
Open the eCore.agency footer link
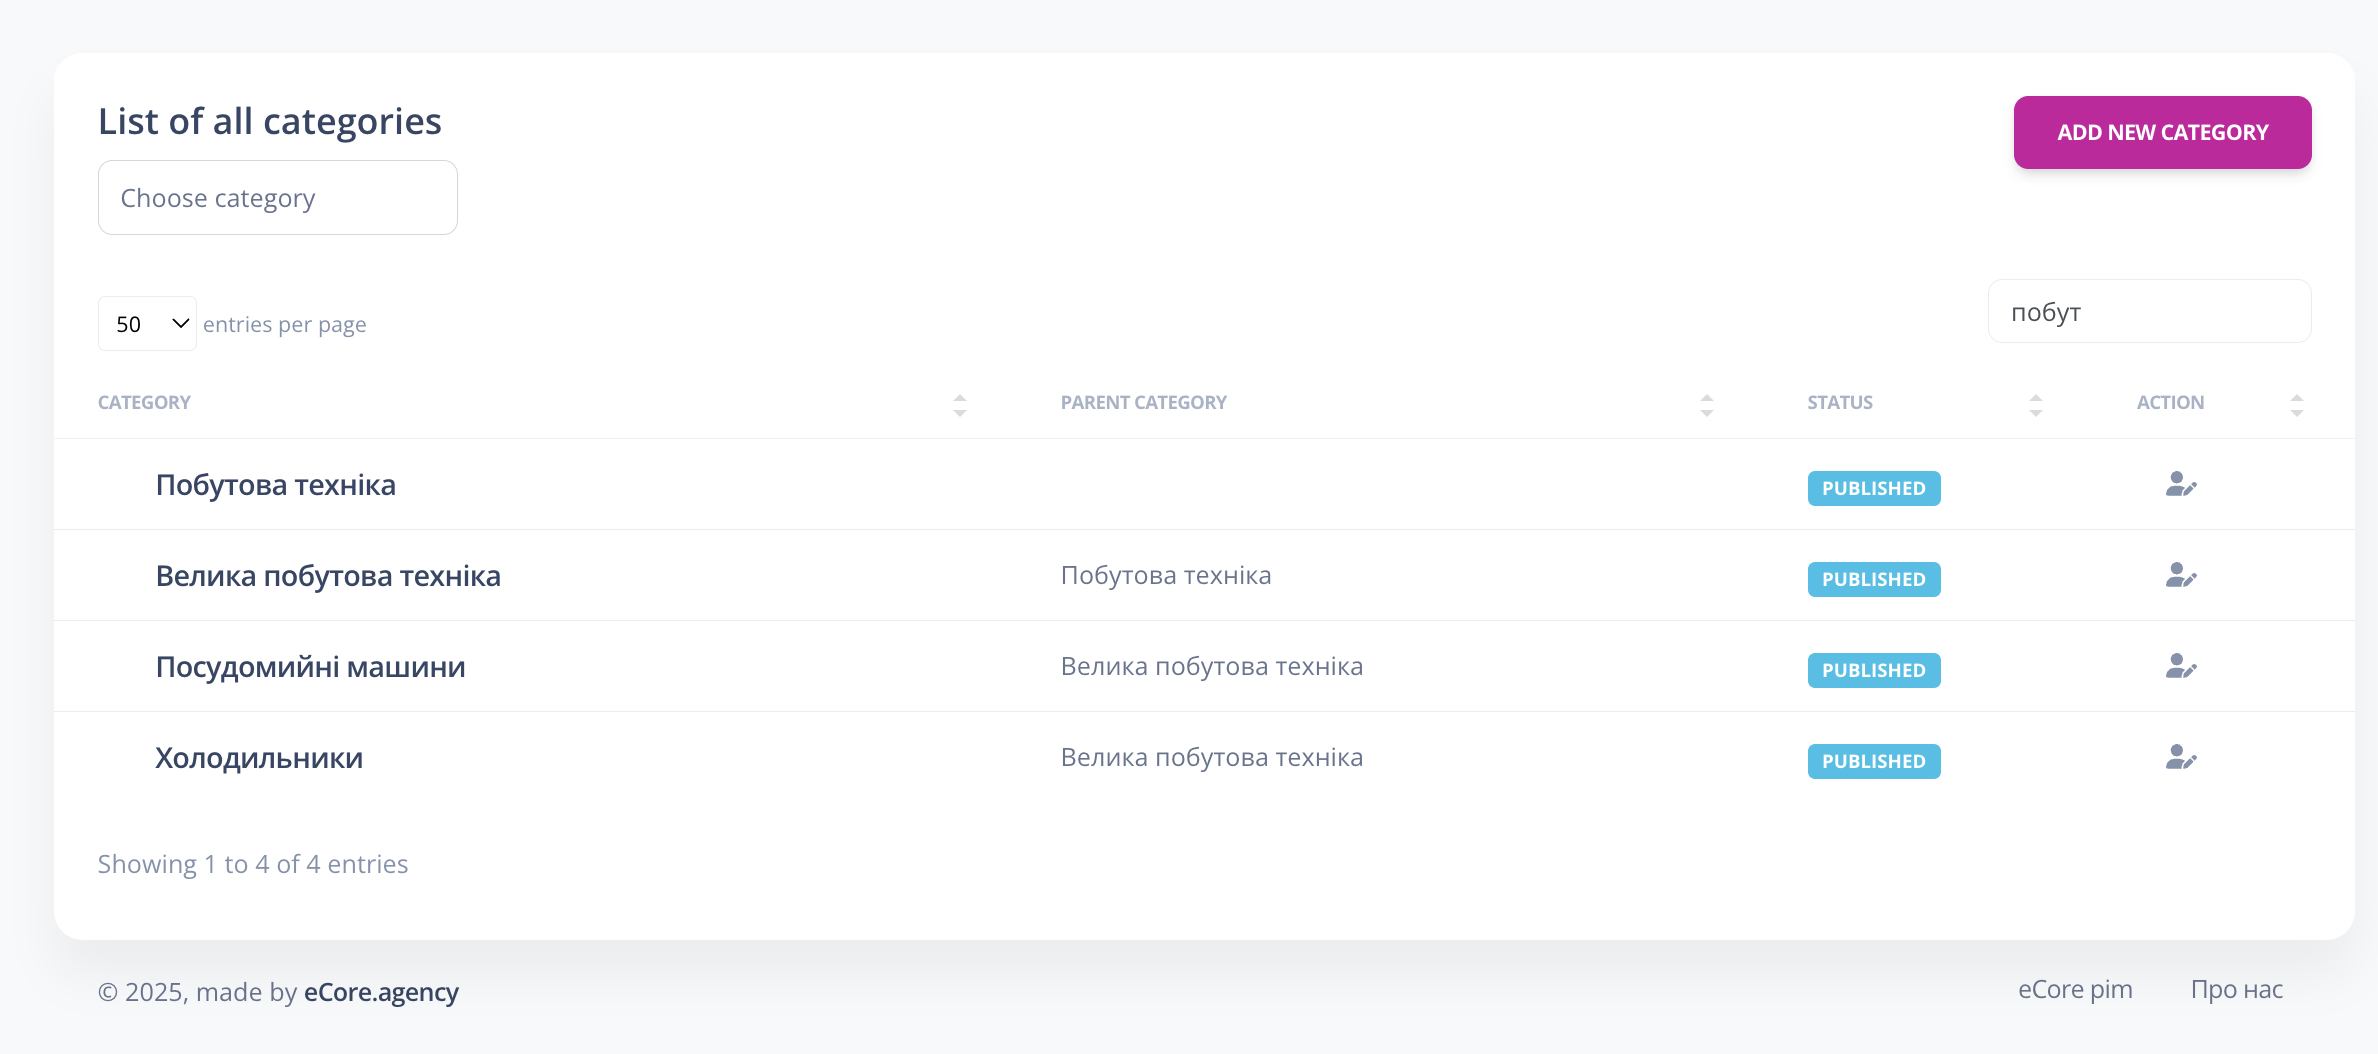(381, 992)
